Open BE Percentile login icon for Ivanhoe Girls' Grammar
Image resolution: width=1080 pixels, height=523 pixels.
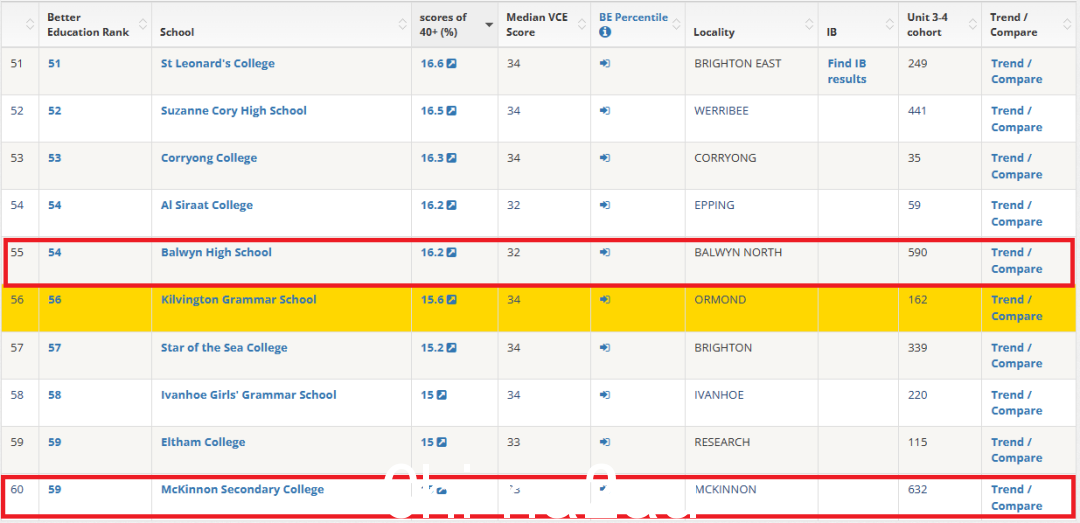pyautogui.click(x=605, y=395)
